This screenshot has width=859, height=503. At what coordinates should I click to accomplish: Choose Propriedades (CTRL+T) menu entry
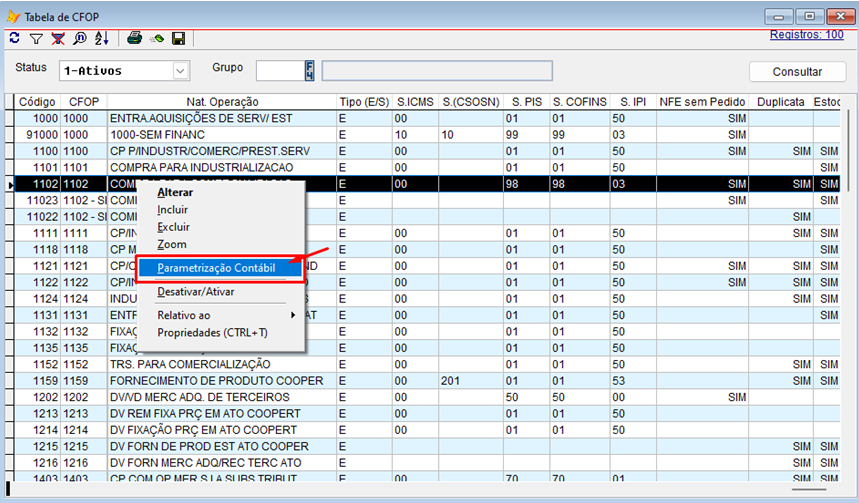pos(212,332)
